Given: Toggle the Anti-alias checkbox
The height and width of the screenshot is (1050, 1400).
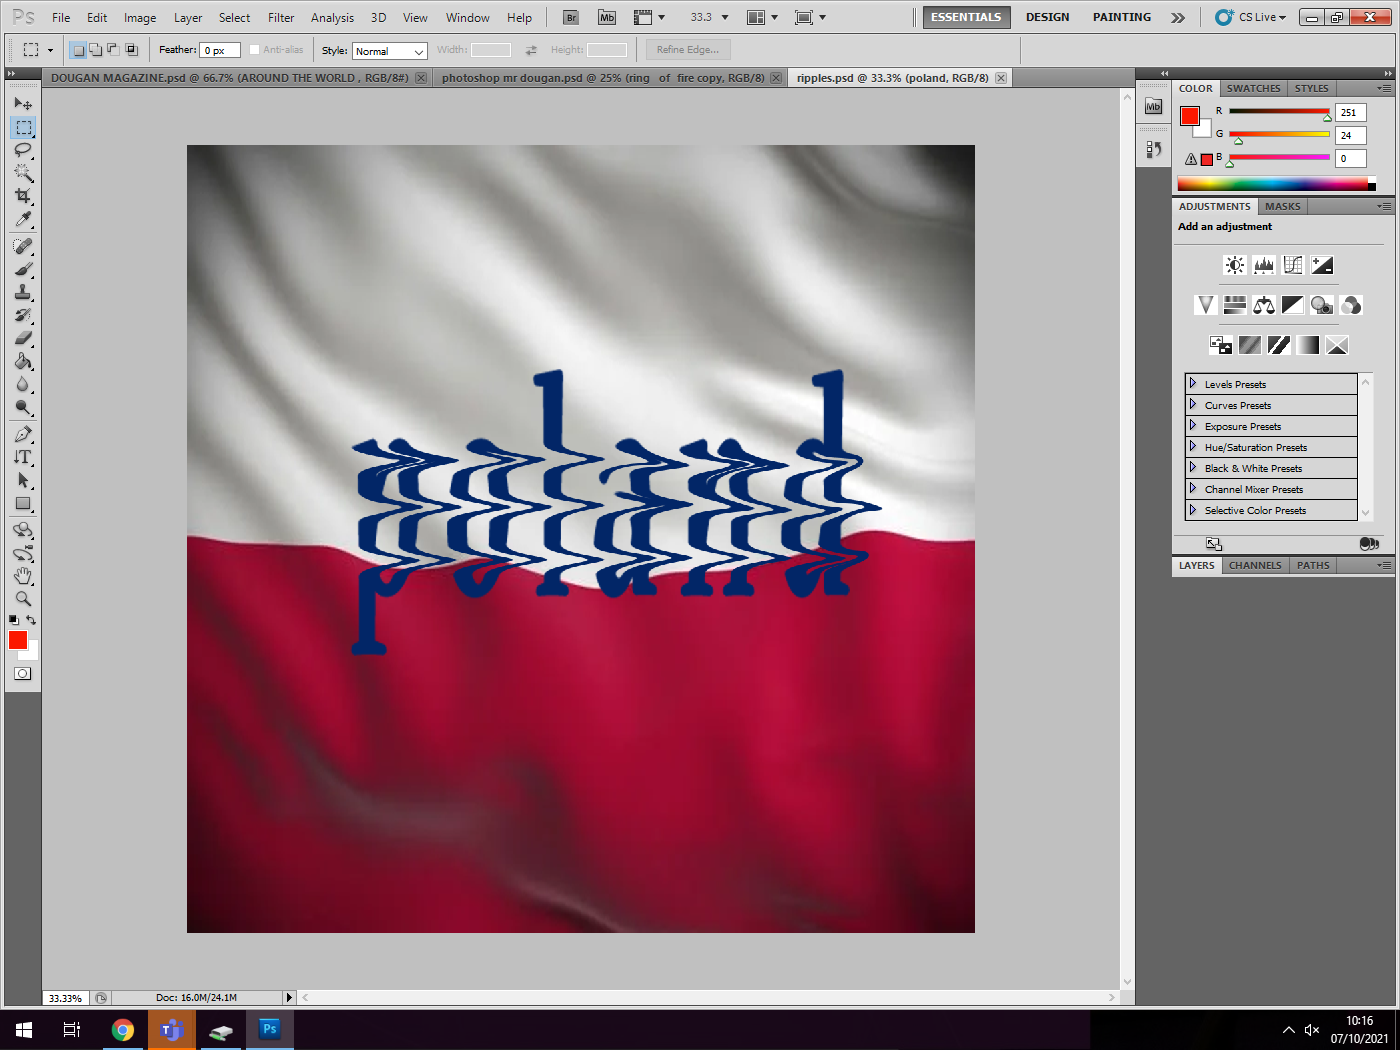Looking at the screenshot, I should click(254, 50).
